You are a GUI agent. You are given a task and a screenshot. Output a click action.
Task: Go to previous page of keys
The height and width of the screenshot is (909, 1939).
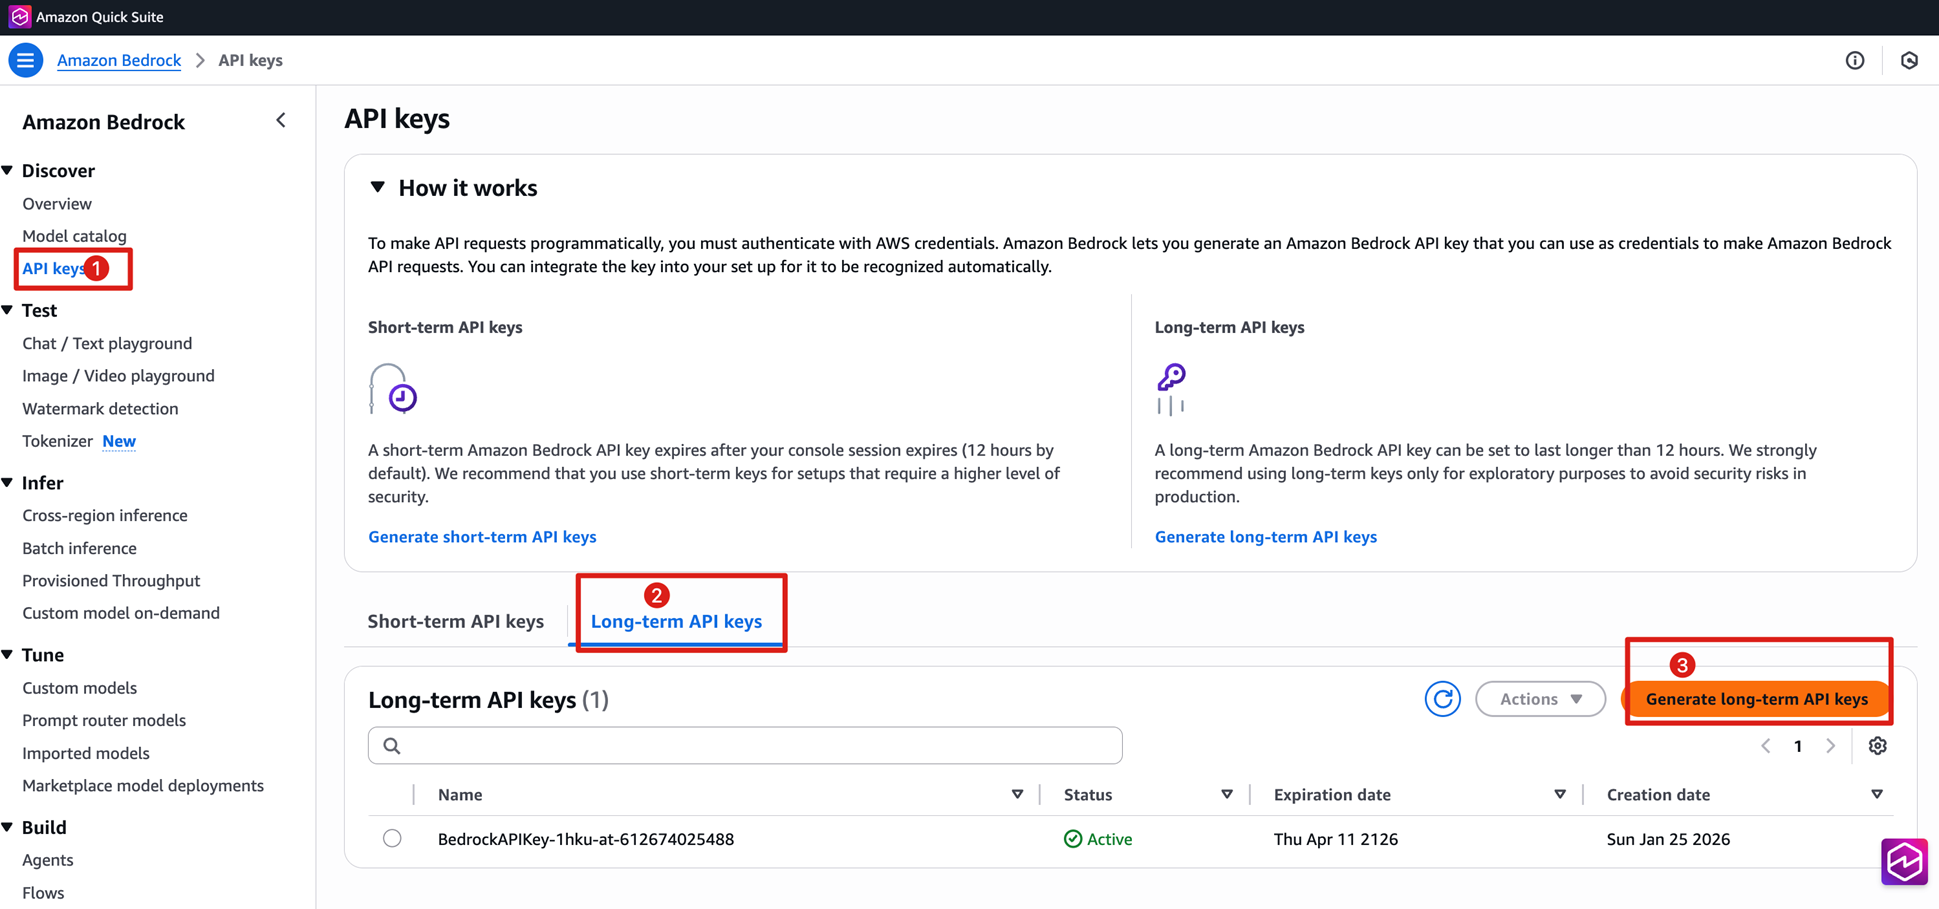point(1766,746)
